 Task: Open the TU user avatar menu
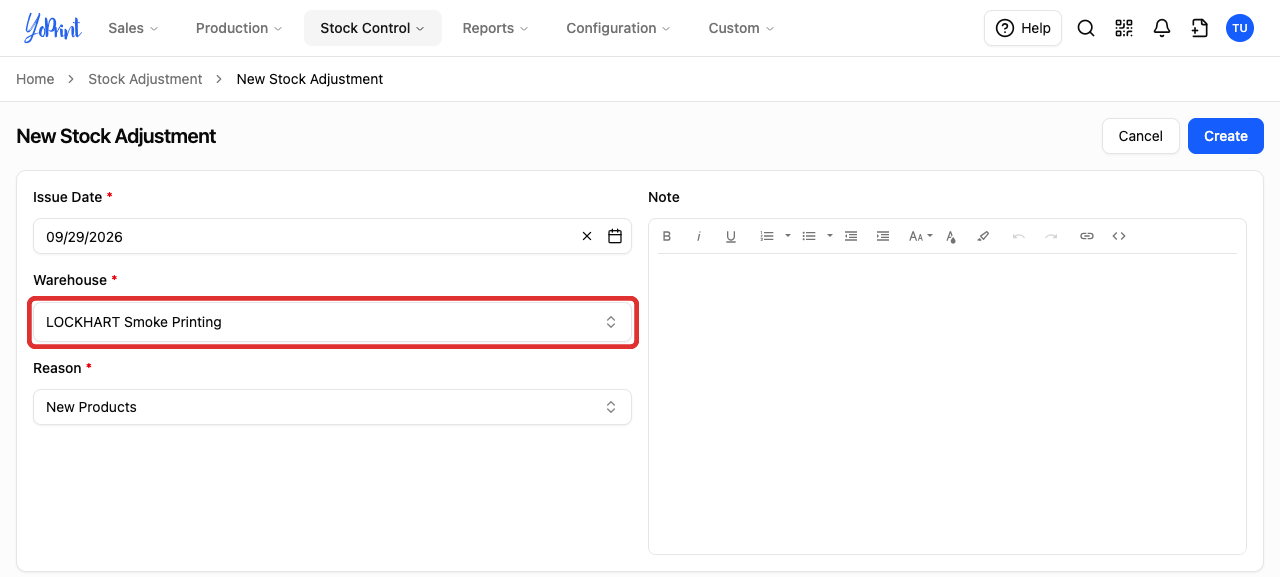pyautogui.click(x=1240, y=28)
